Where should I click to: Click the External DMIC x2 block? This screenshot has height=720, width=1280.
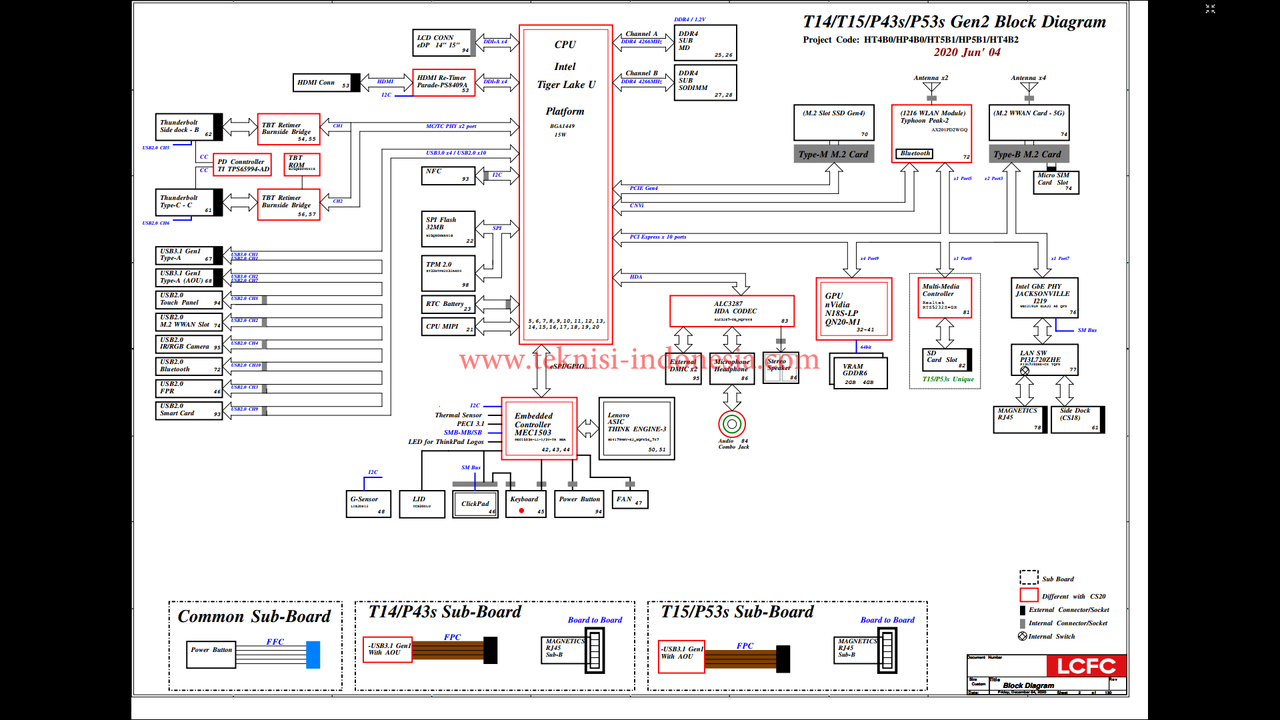pyautogui.click(x=684, y=368)
